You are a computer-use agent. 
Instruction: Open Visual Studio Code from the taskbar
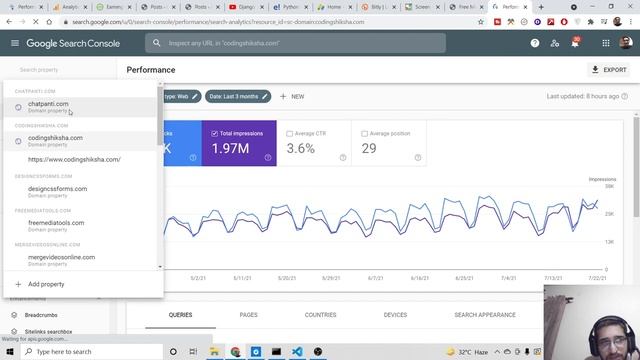297,351
